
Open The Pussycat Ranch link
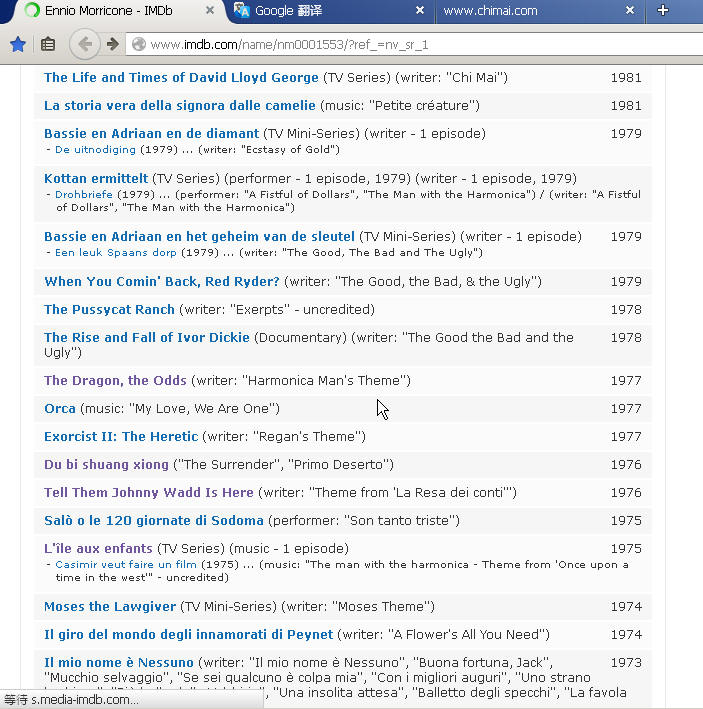pyautogui.click(x=109, y=309)
